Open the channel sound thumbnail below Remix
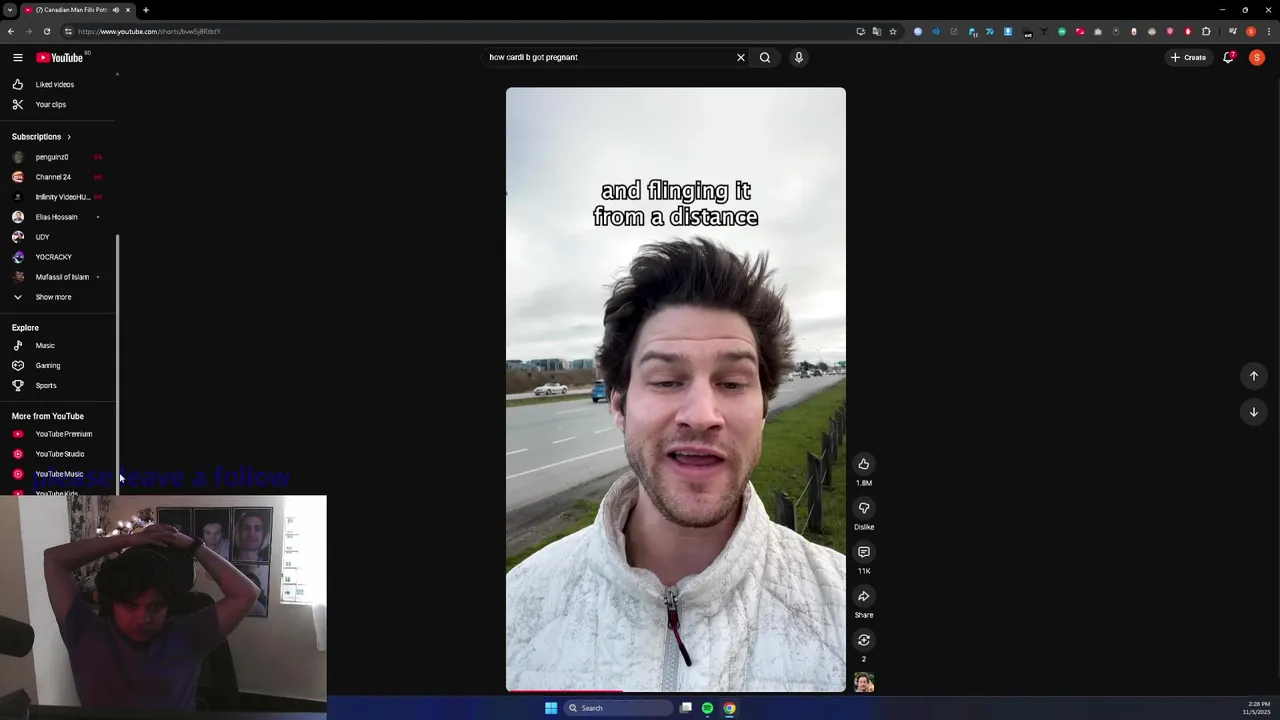 click(x=864, y=683)
